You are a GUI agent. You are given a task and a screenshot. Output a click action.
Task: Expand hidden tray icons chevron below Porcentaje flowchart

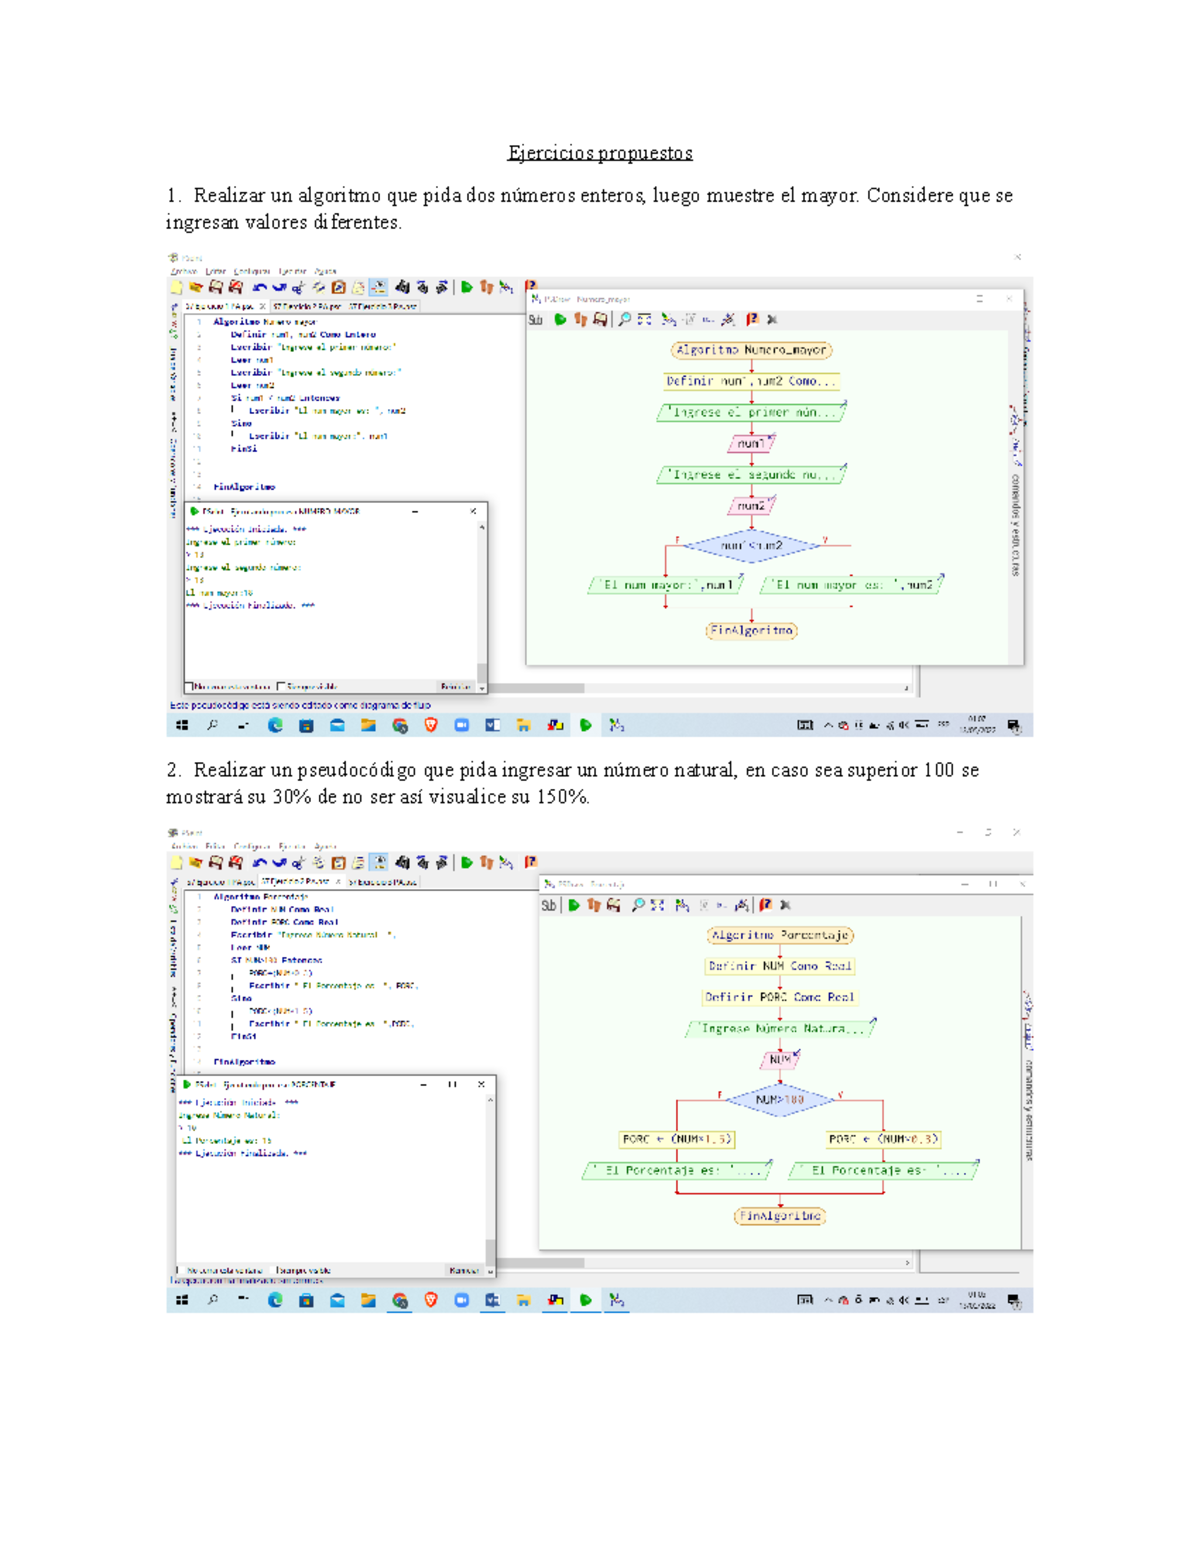(x=828, y=1300)
